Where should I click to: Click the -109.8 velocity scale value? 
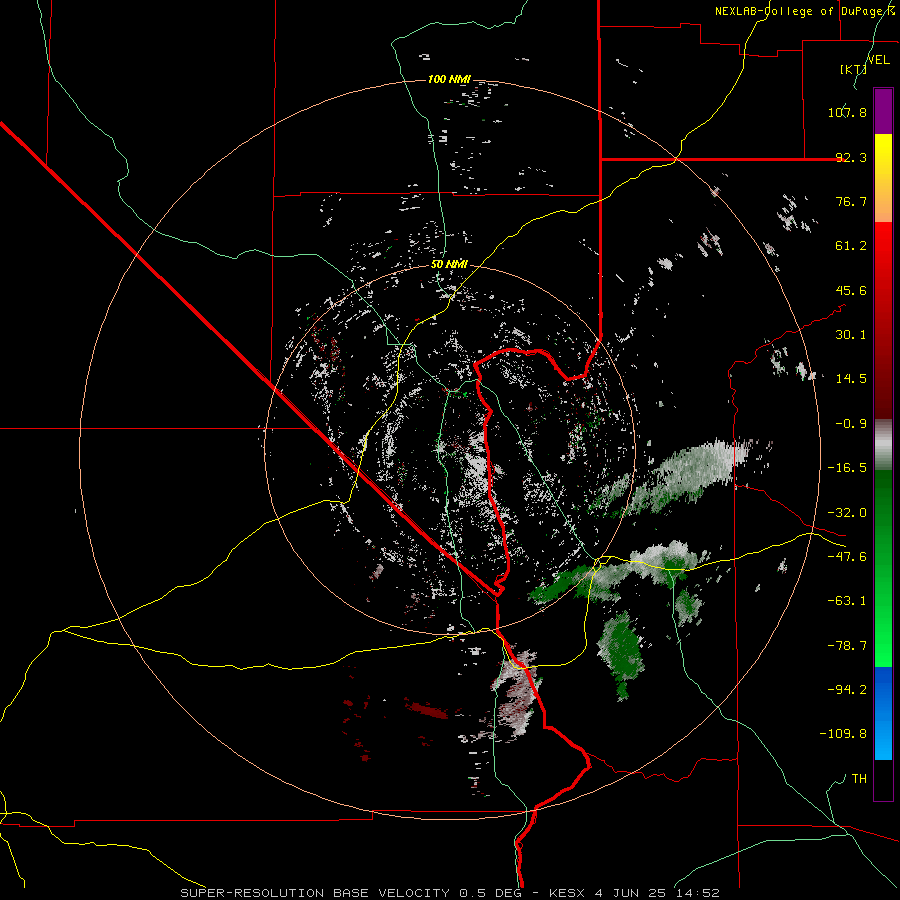coord(843,734)
